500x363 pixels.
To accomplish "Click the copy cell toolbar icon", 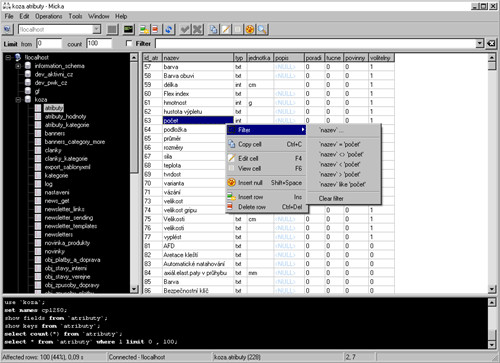I will (x=213, y=29).
